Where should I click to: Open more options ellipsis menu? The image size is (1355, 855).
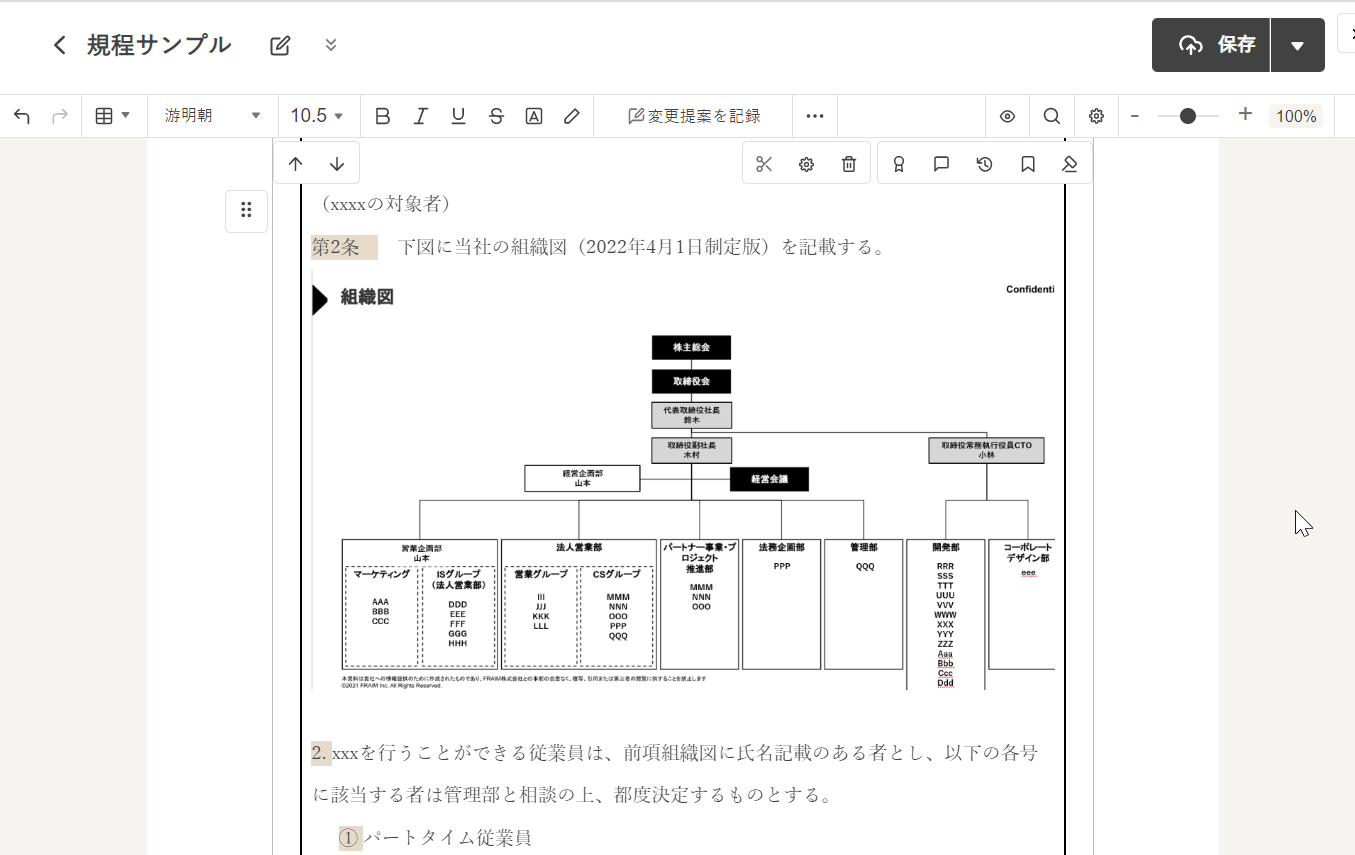[x=815, y=116]
